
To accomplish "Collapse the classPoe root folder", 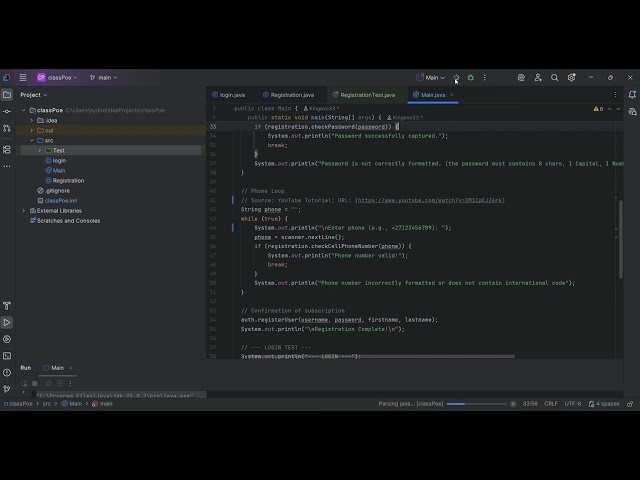I will pyautogui.click(x=24, y=110).
